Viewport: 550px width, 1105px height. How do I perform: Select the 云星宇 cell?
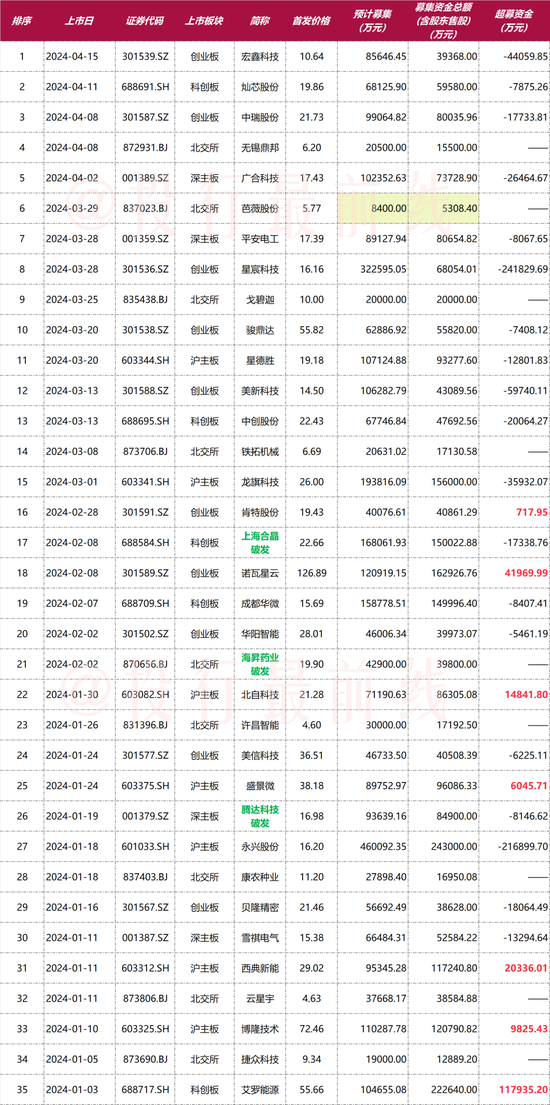pyautogui.click(x=259, y=999)
